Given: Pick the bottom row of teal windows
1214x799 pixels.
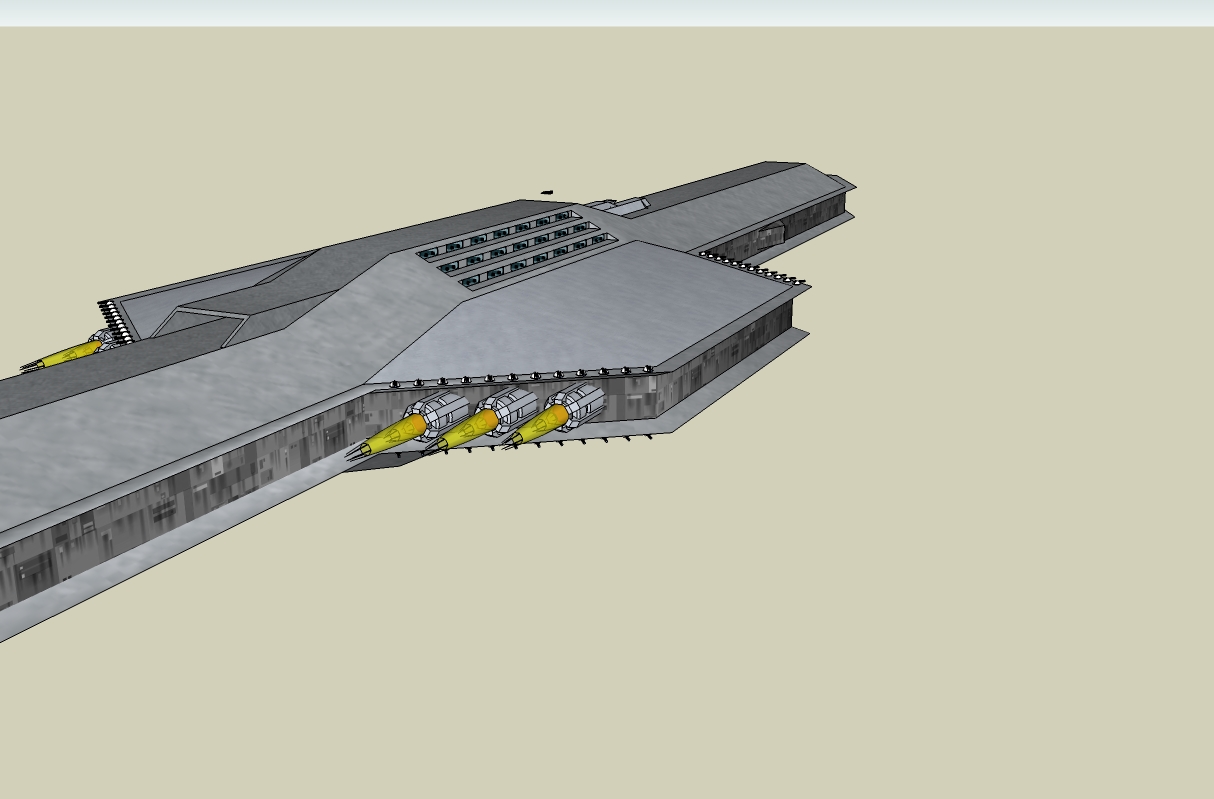Looking at the screenshot, I should (x=537, y=262).
